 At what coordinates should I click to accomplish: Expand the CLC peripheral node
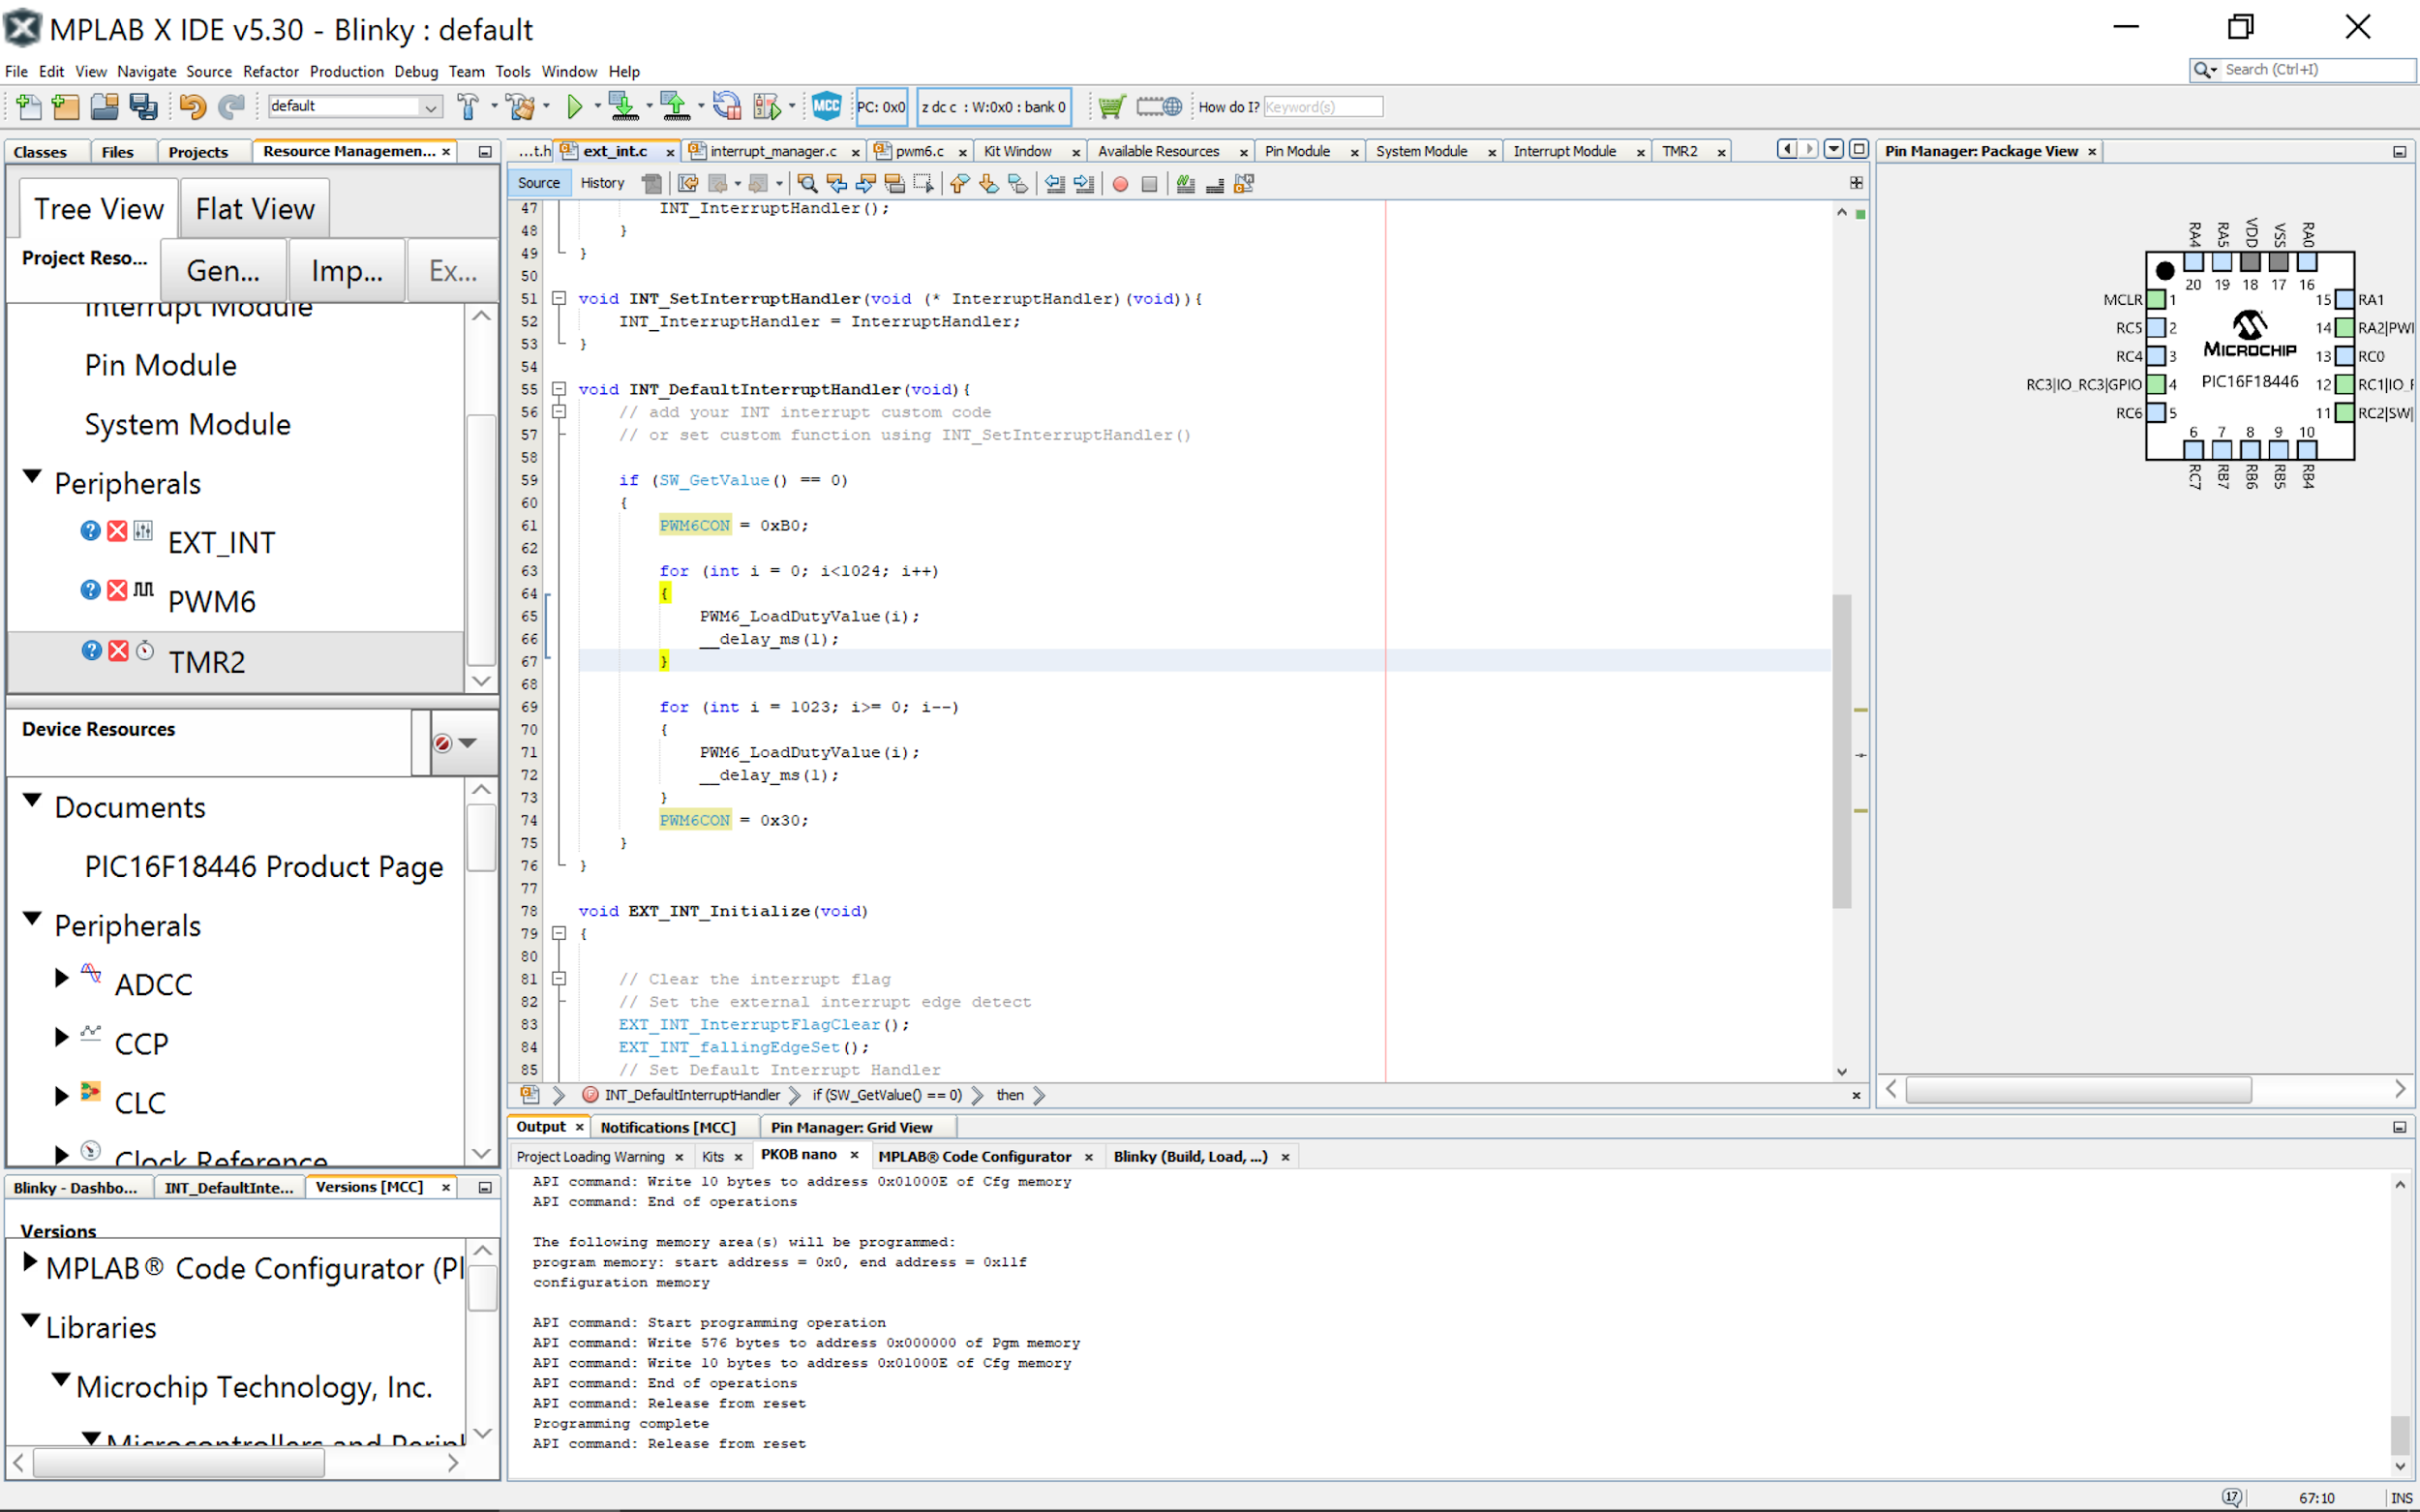pyautogui.click(x=61, y=1096)
